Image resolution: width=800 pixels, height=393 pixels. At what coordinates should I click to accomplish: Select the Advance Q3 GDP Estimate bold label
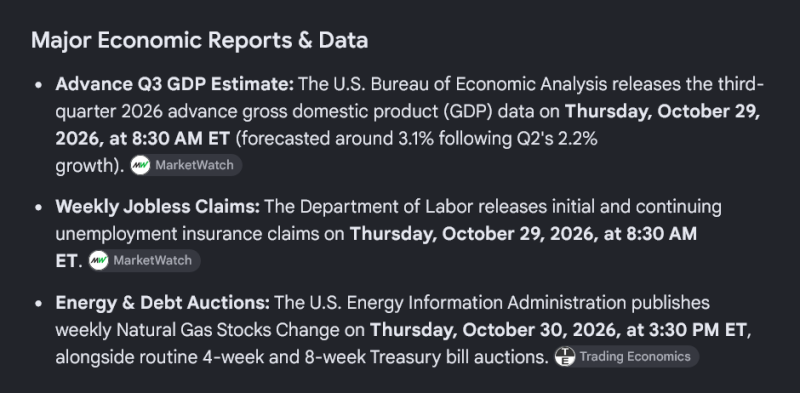coord(174,85)
